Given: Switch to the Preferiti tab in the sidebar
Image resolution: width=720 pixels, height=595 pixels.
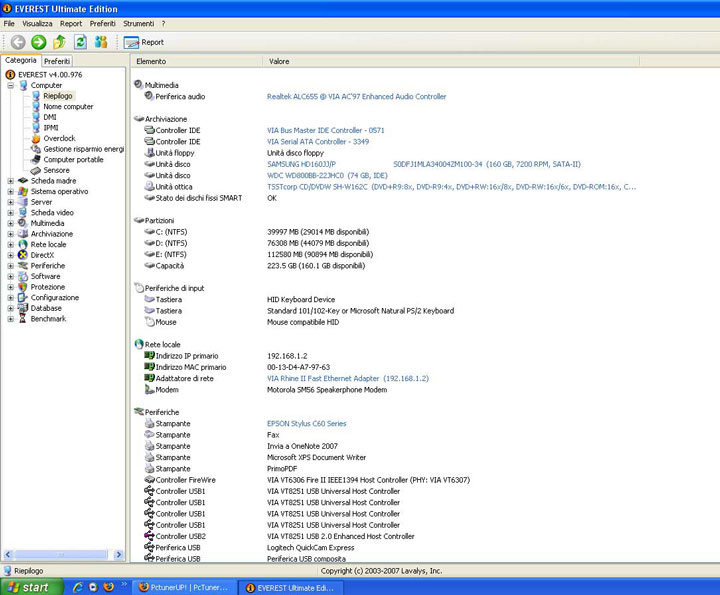Looking at the screenshot, I should [x=57, y=61].
